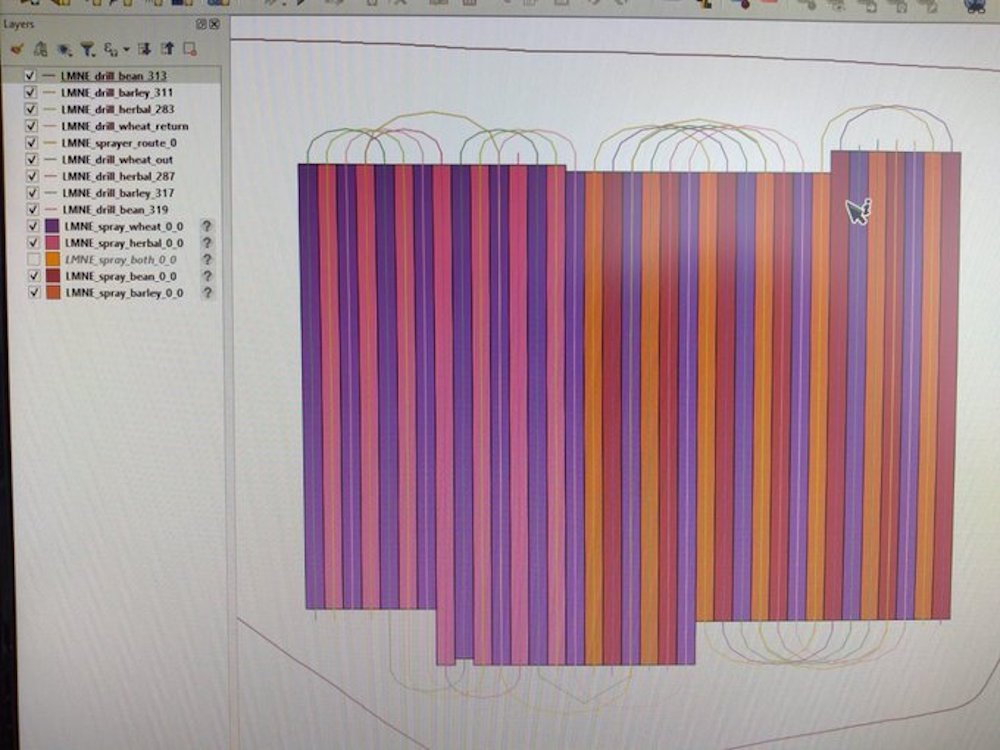
Task: Click the question mark beside LMNE_spray_wheat_0_0
Action: [x=207, y=226]
